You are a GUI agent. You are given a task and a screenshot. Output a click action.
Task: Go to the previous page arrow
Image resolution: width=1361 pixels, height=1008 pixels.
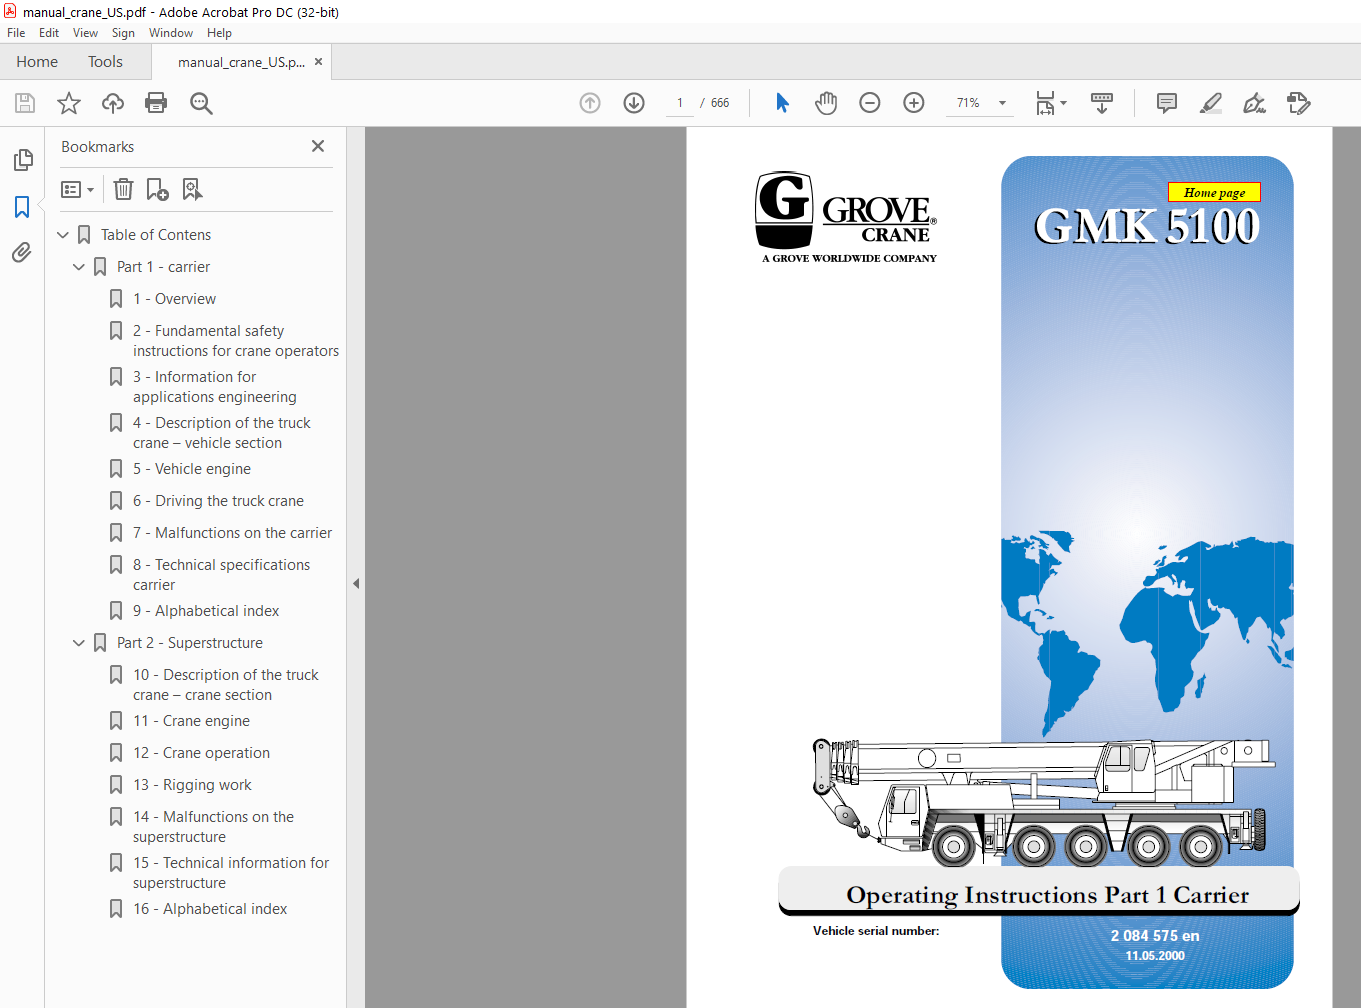click(590, 103)
